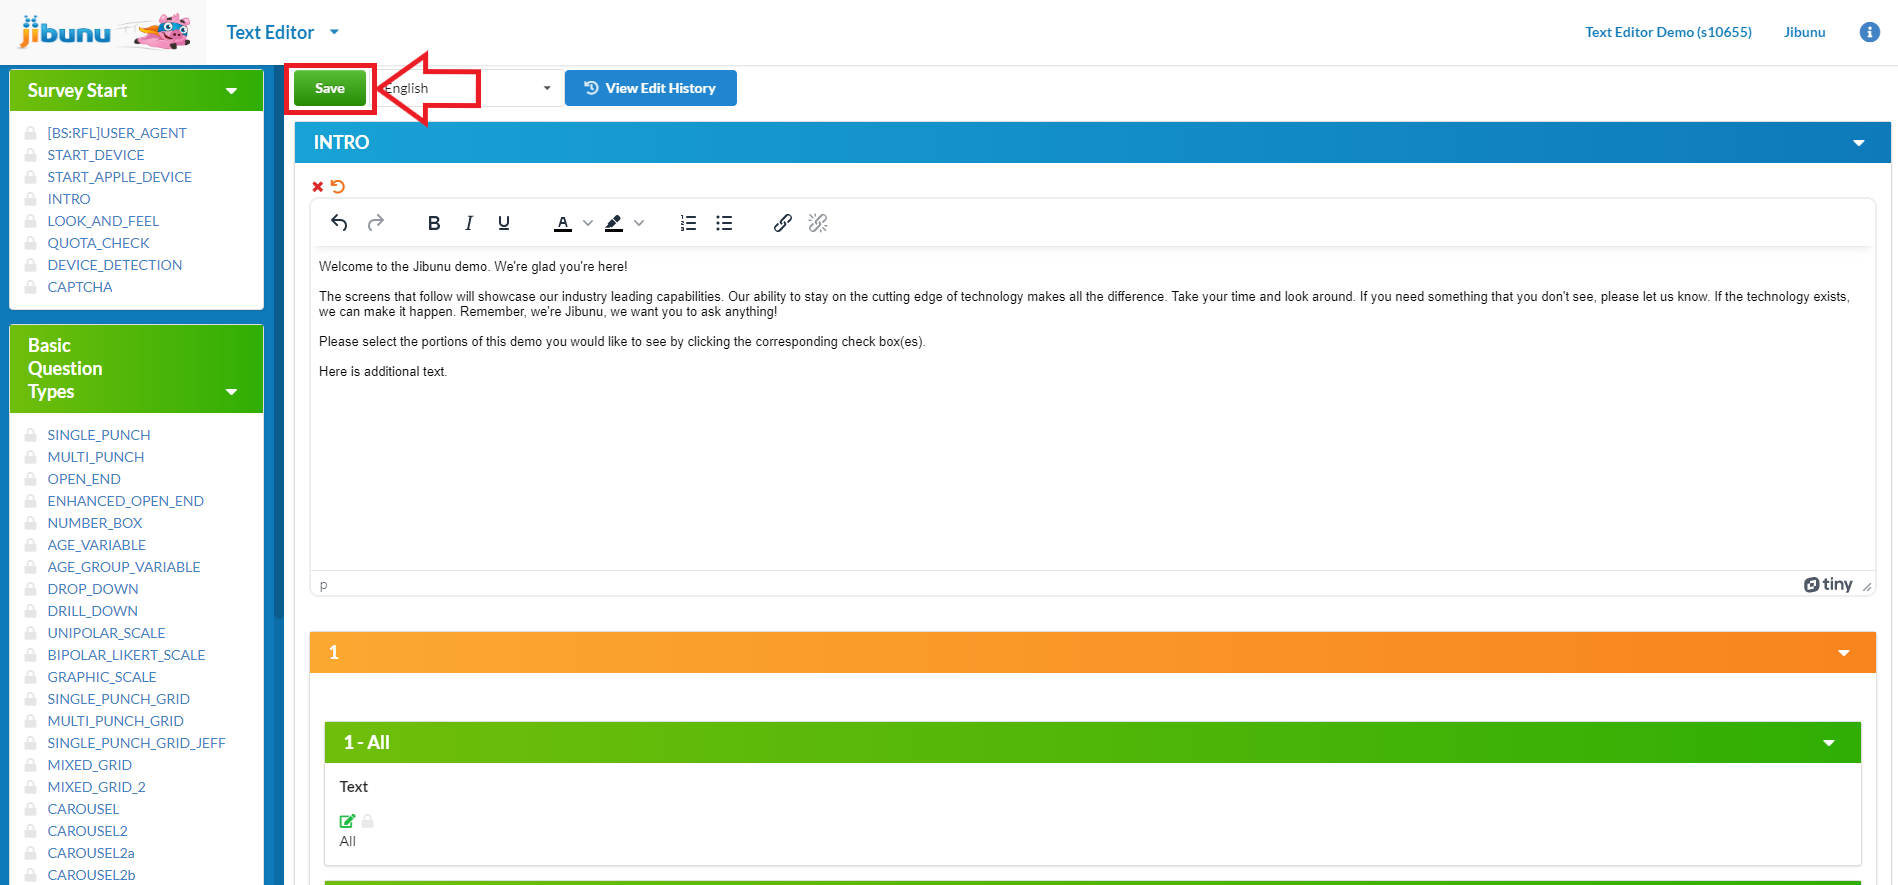The height and width of the screenshot is (885, 1898).
Task: Open the text color dropdown arrow
Action: pyautogui.click(x=588, y=223)
